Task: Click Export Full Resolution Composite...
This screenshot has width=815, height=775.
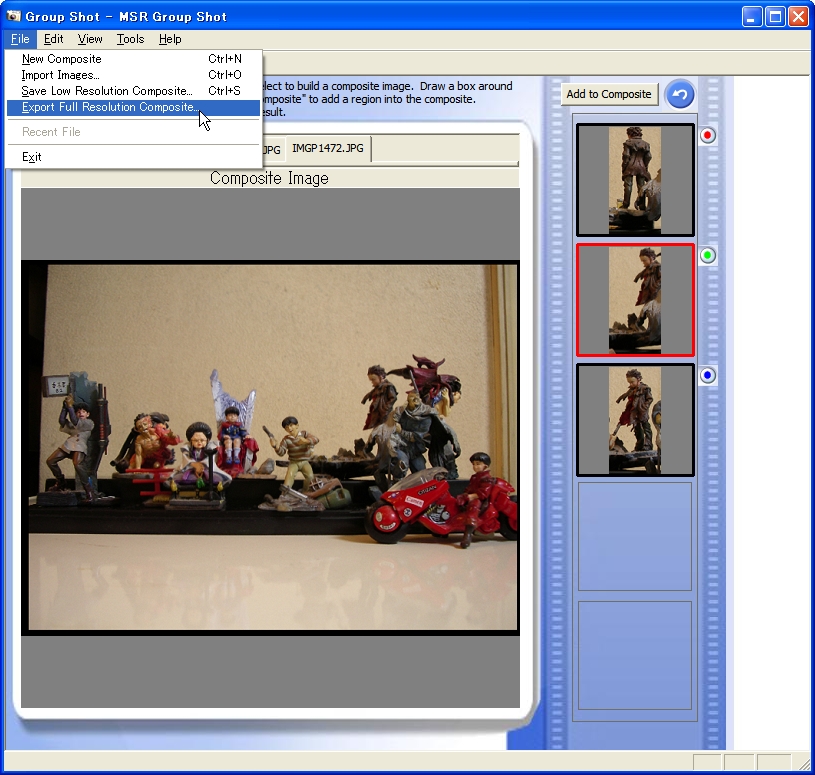Action: [x=133, y=107]
